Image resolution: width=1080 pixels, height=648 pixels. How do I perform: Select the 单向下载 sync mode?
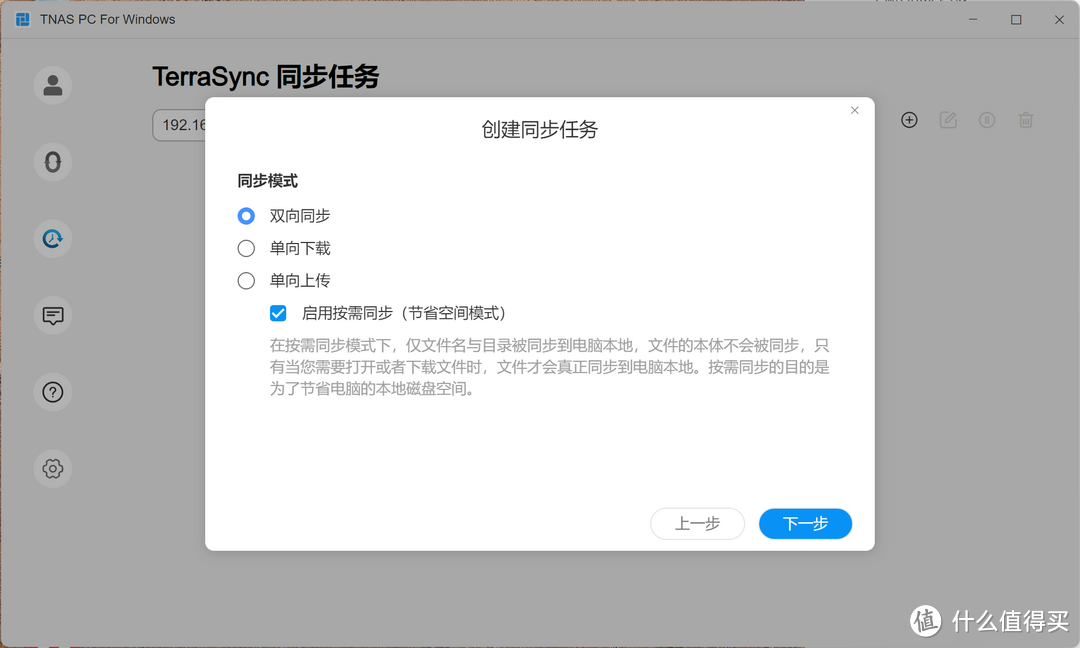pos(246,248)
